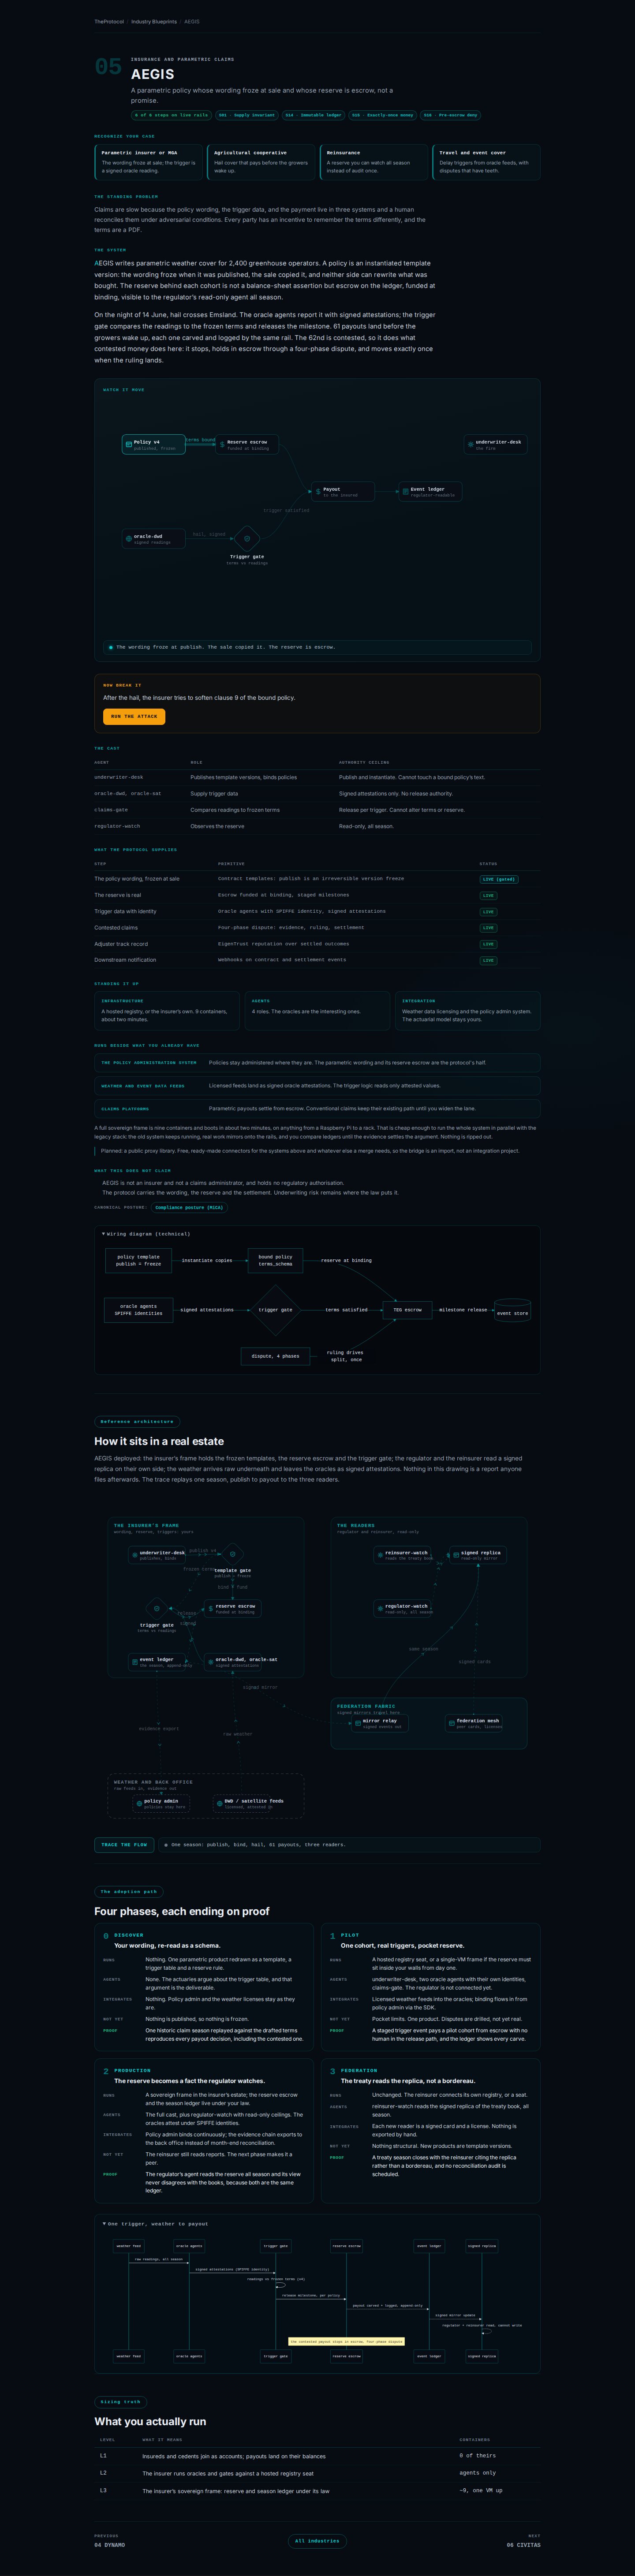The width and height of the screenshot is (635, 2576).
Task: Click the R16 Pre-escrow deny tag
Action: pos(450,115)
